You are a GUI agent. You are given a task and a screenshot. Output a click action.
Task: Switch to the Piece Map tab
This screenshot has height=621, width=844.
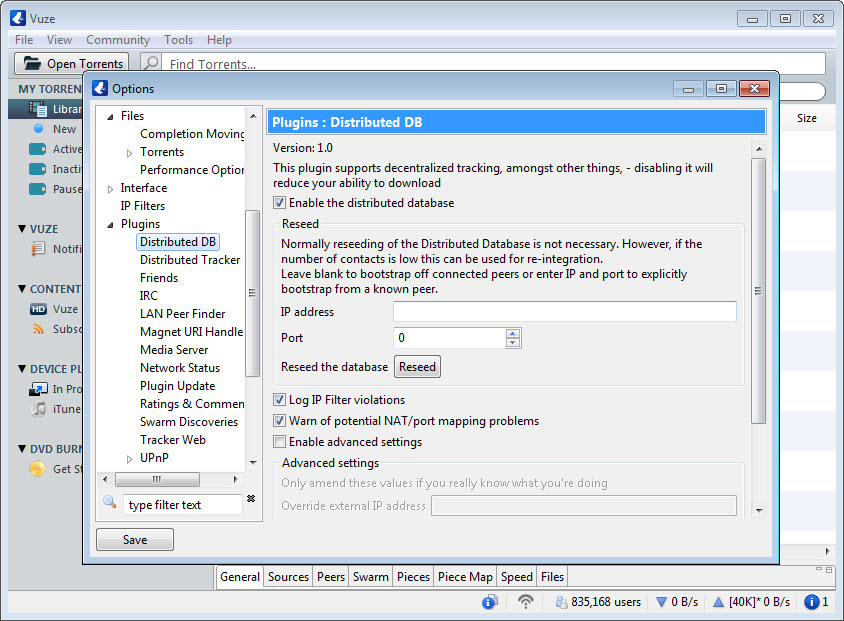465,577
